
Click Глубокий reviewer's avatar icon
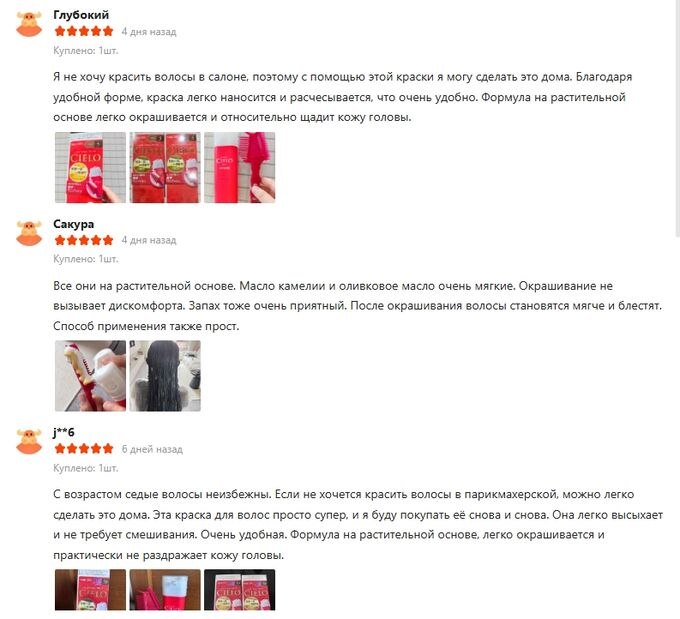tap(29, 24)
